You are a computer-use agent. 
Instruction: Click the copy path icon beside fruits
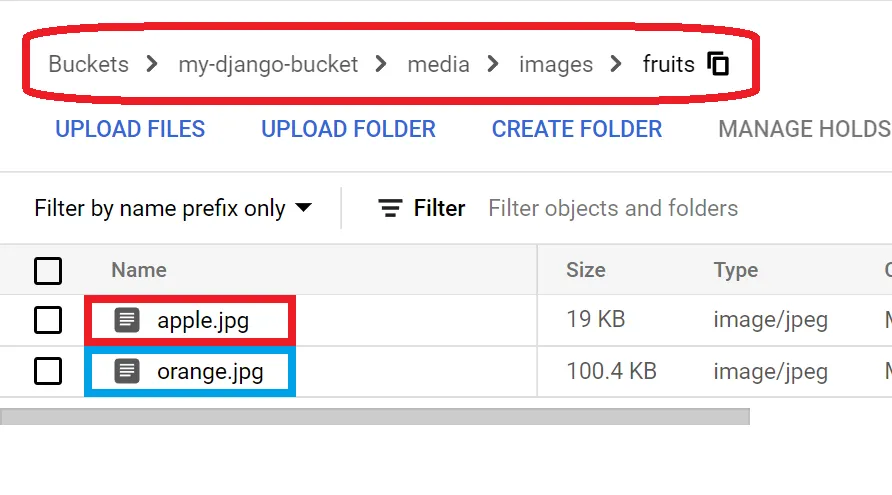tap(718, 65)
